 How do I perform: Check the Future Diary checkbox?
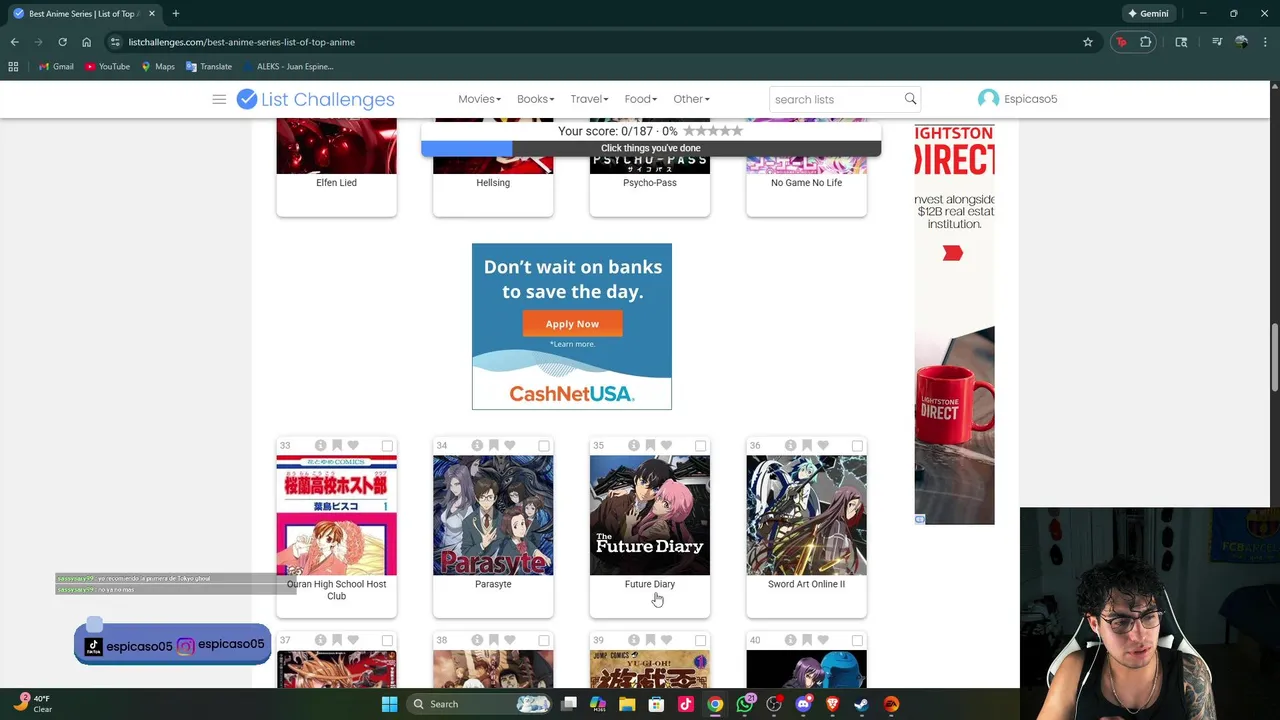coord(700,445)
